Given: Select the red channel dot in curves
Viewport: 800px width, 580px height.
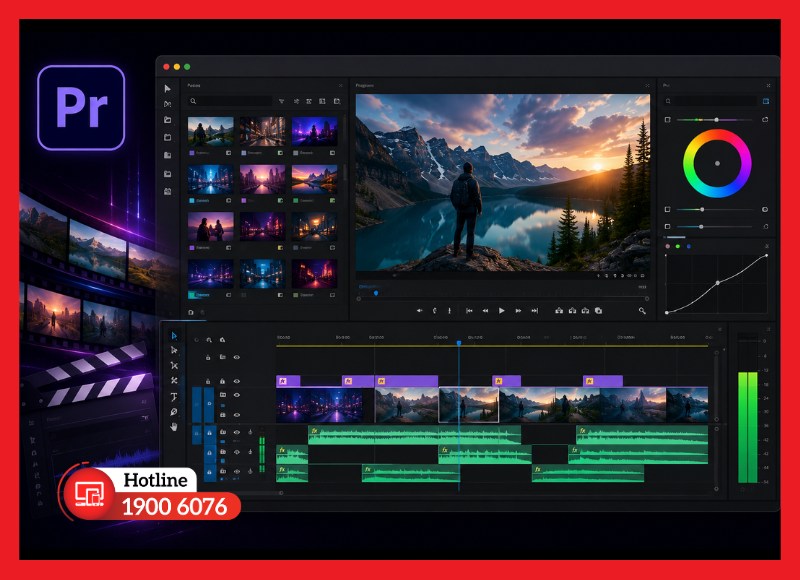Looking at the screenshot, I should (x=667, y=246).
